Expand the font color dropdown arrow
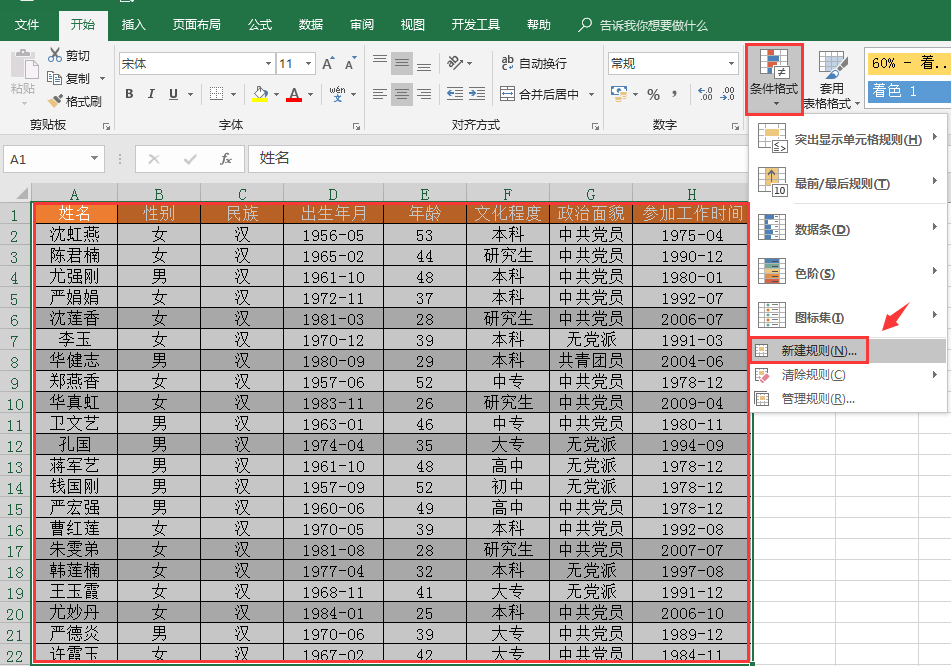The width and height of the screenshot is (951, 666). (311, 95)
